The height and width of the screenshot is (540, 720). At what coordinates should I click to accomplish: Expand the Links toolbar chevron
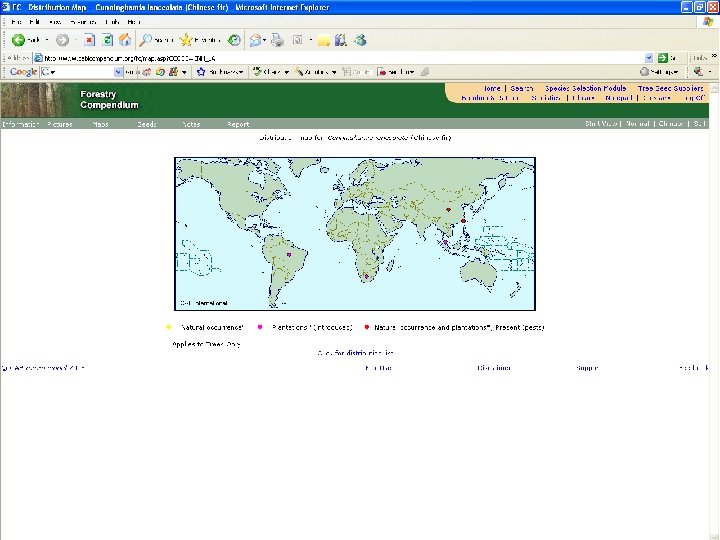click(714, 56)
